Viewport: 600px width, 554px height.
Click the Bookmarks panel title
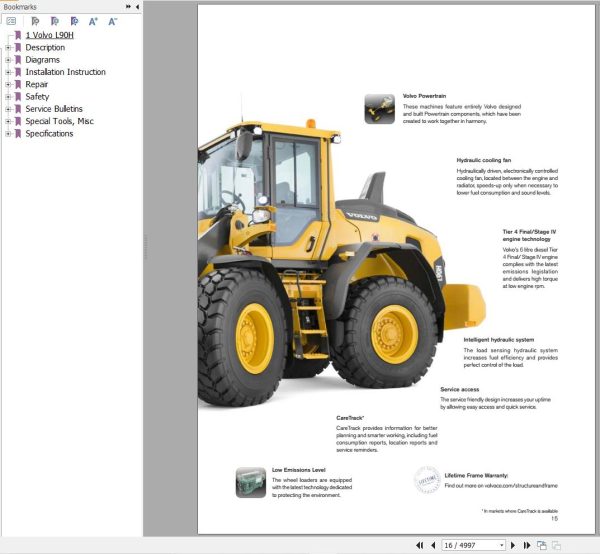pos(20,7)
